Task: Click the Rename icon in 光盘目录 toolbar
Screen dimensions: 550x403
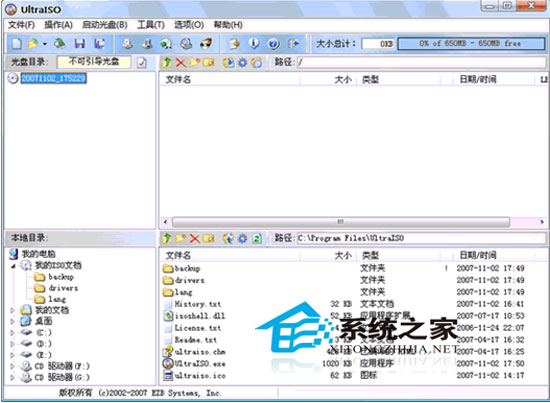Action: click(x=209, y=63)
